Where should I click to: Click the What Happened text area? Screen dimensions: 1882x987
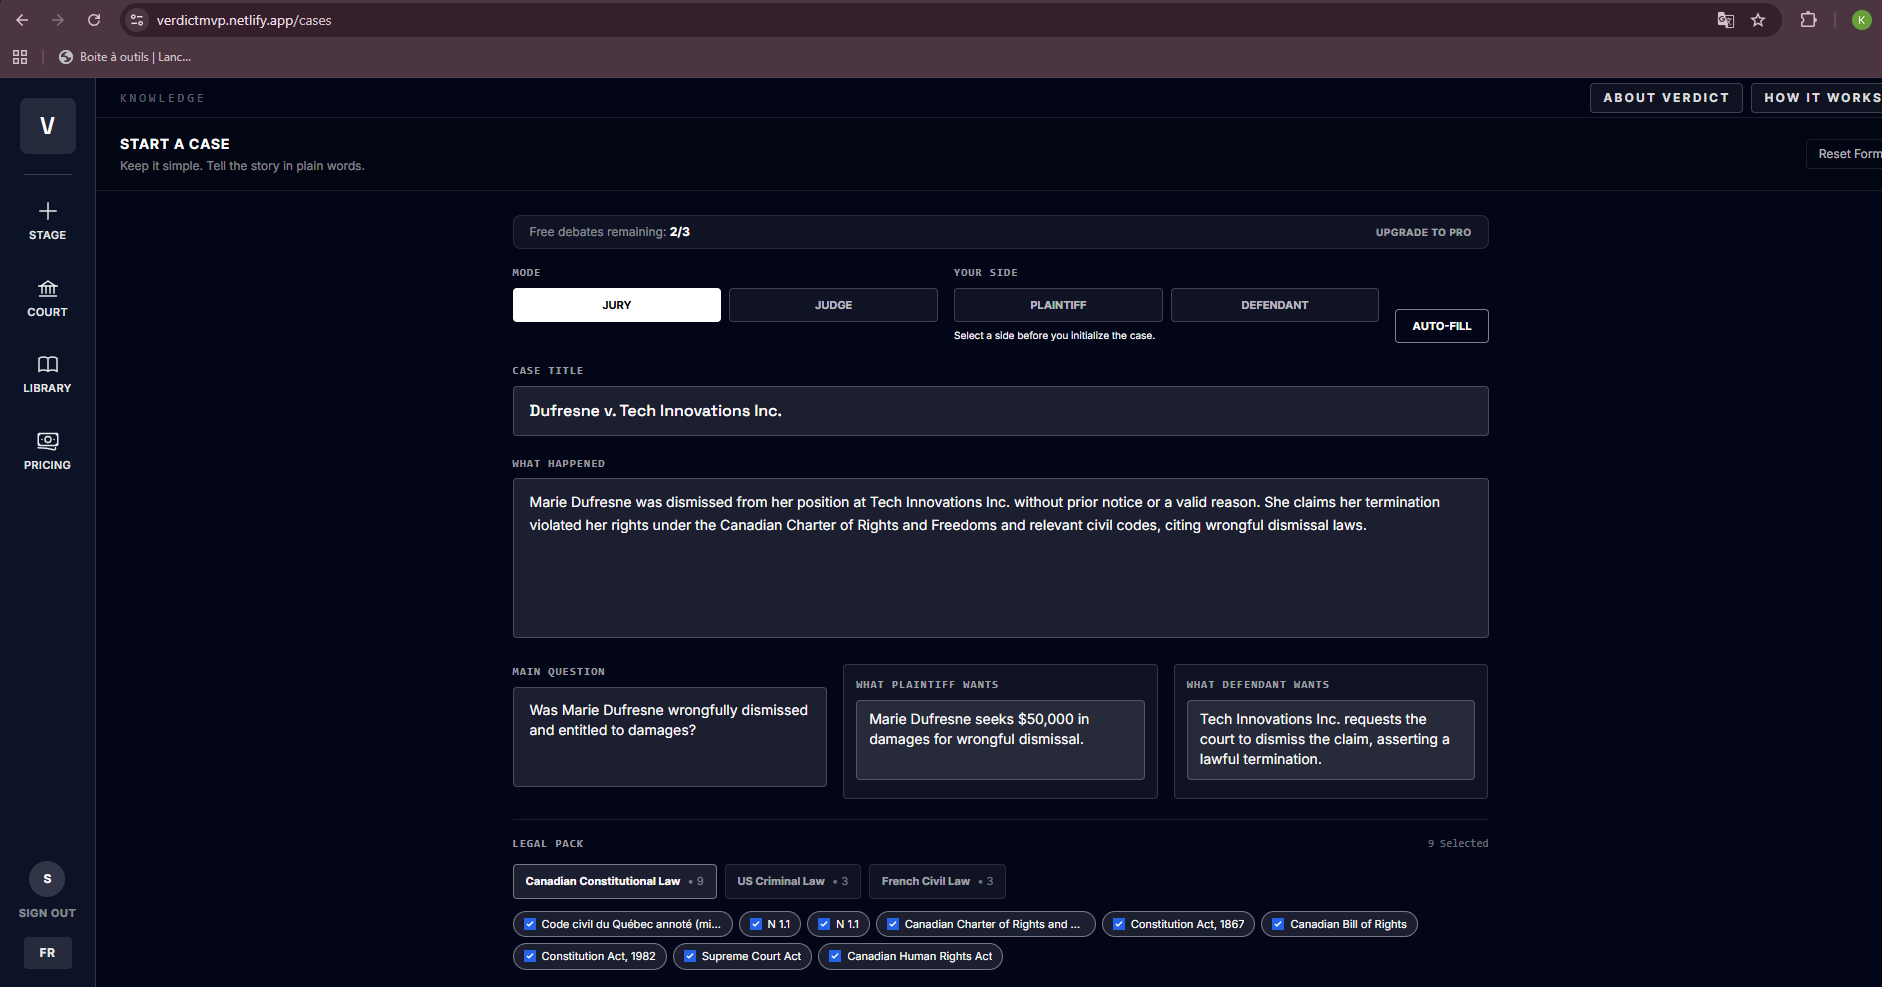coord(1000,558)
